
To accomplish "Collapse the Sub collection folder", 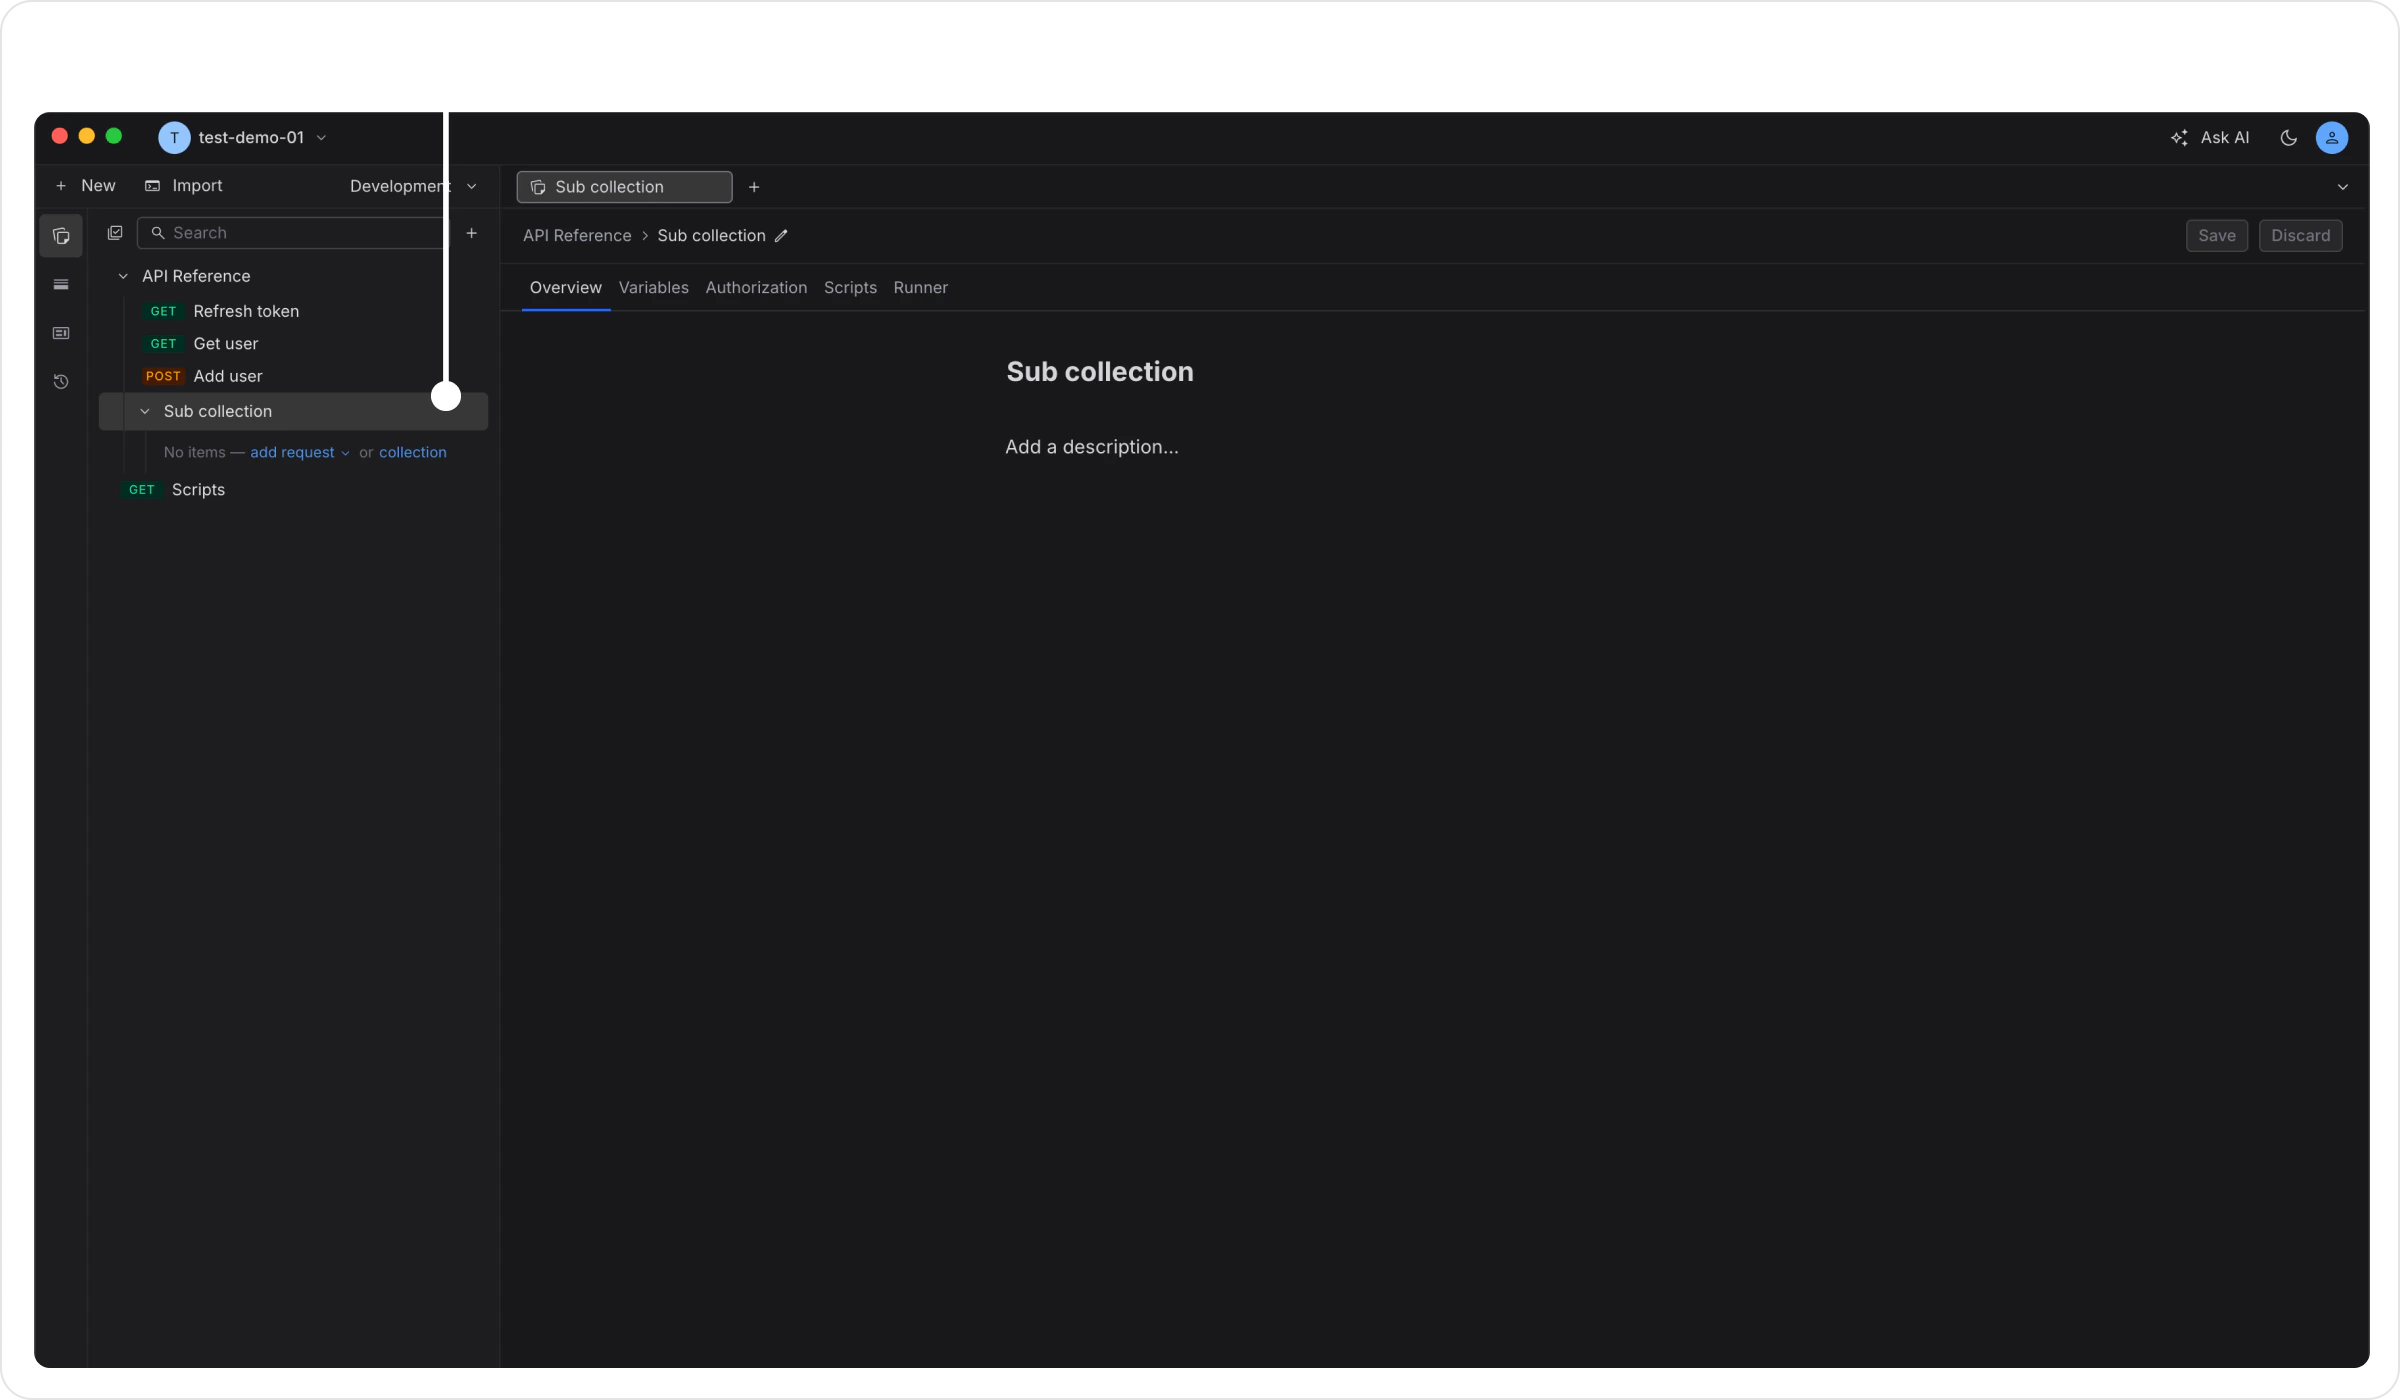I will point(145,411).
